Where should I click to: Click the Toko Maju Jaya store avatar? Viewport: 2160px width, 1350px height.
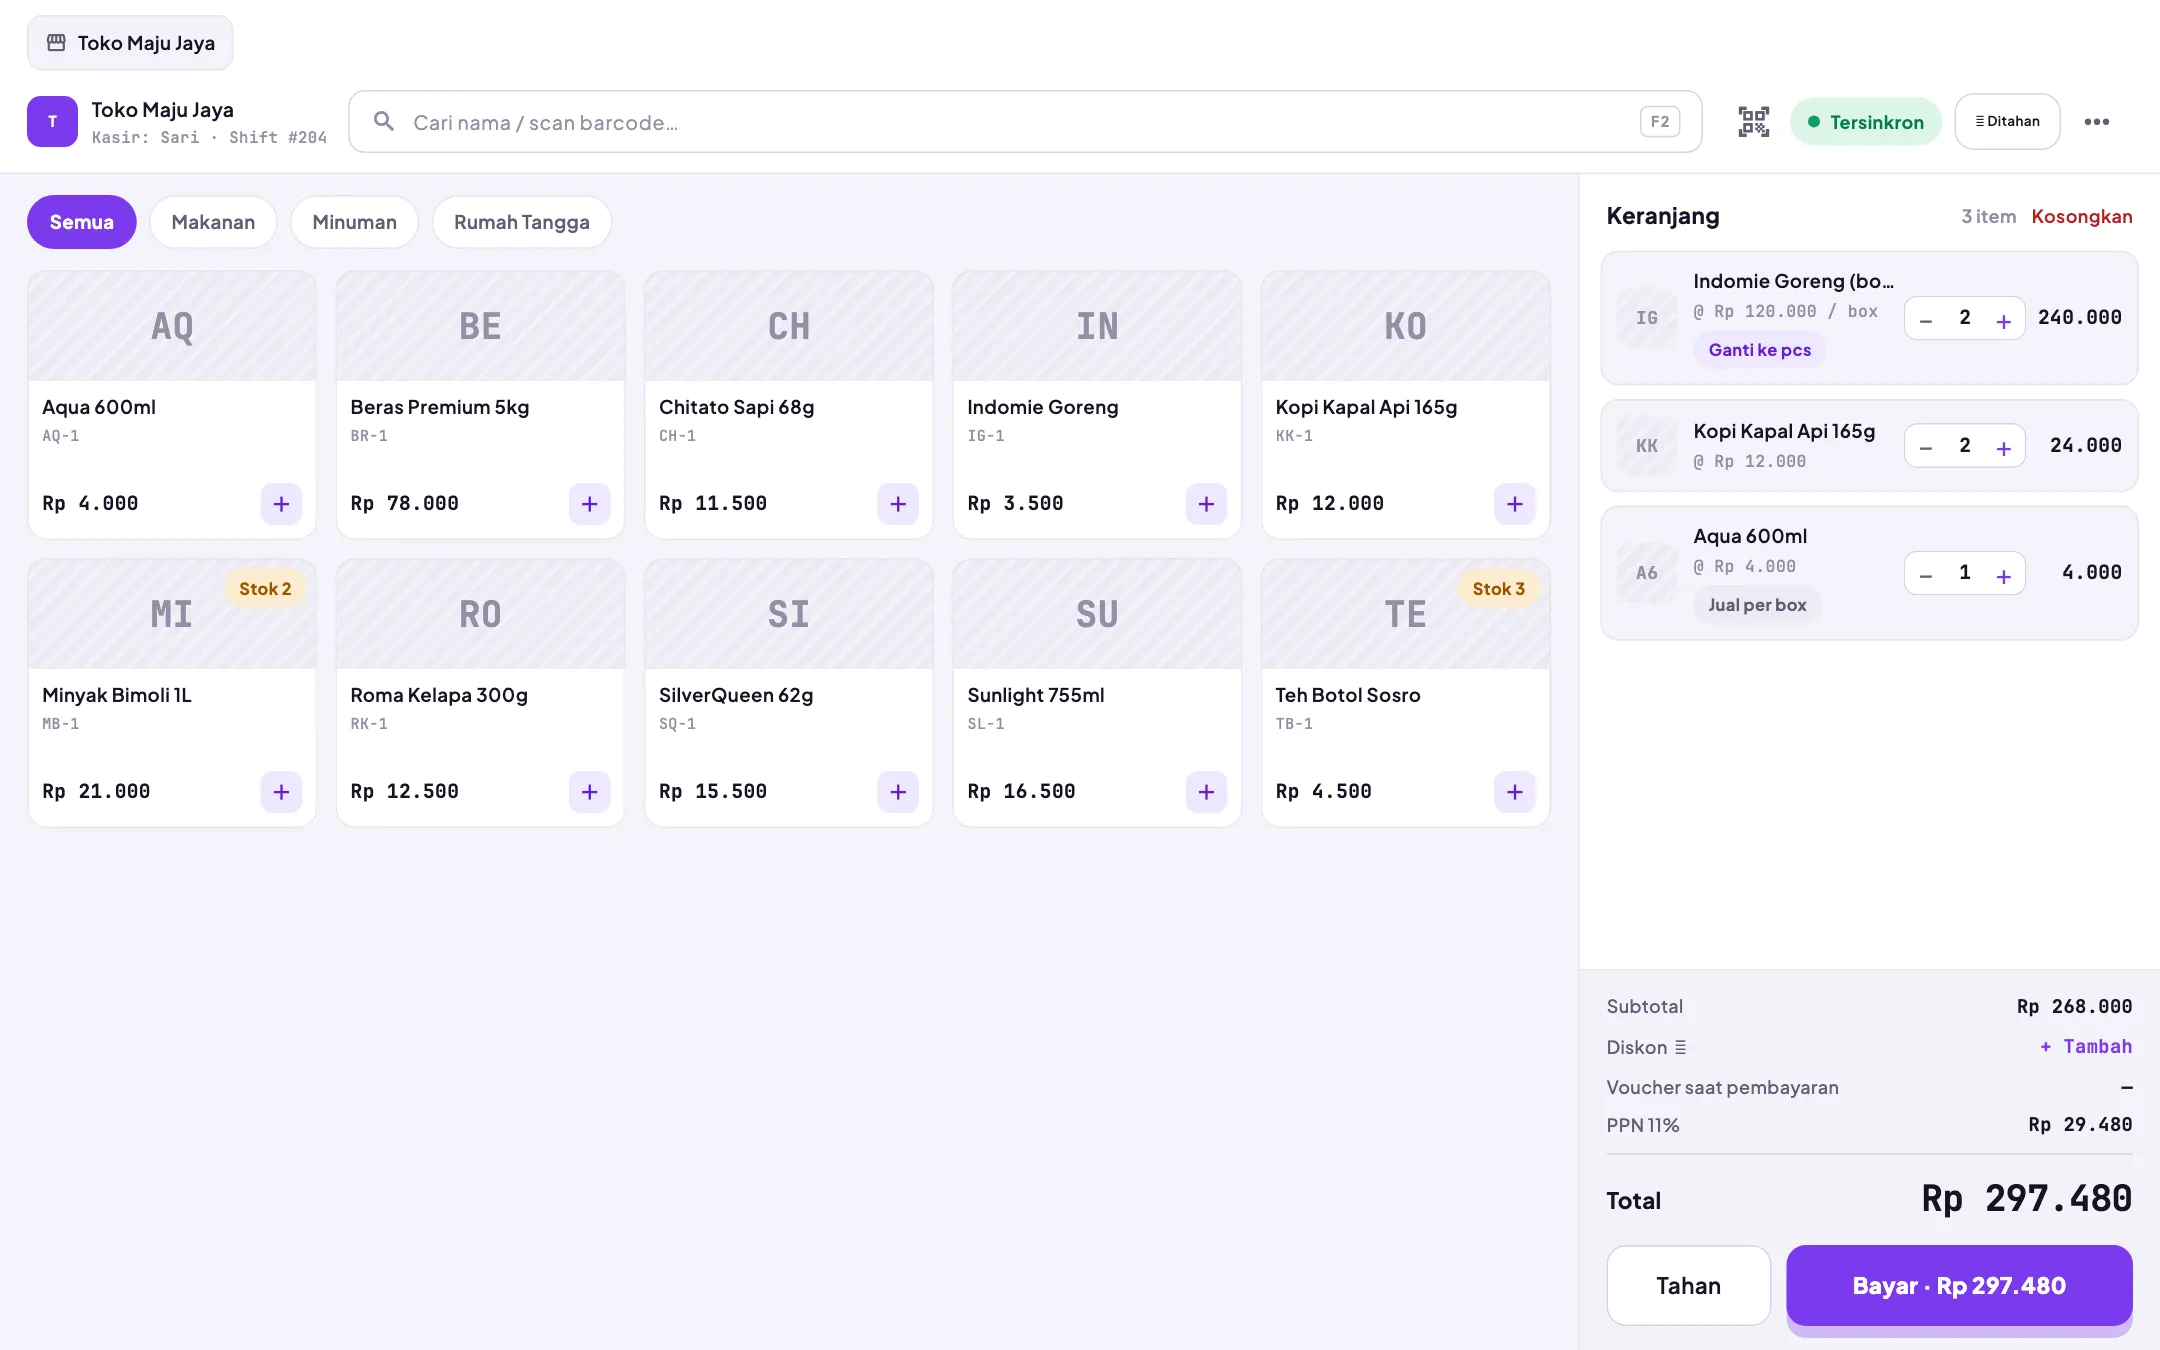tap(52, 122)
